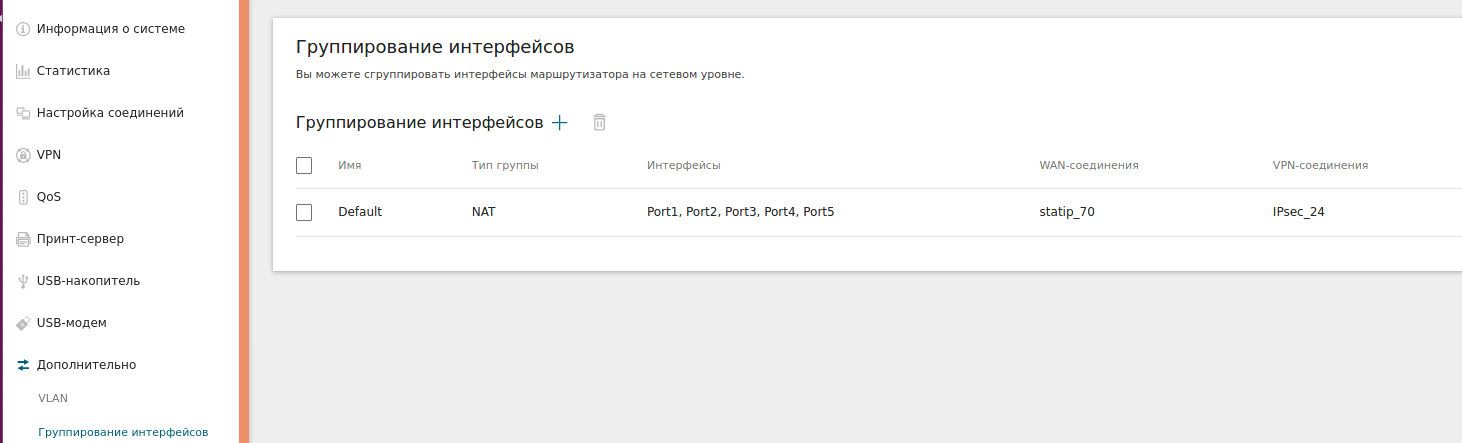
Task: Click the connection settings icon
Action: [x=23, y=113]
